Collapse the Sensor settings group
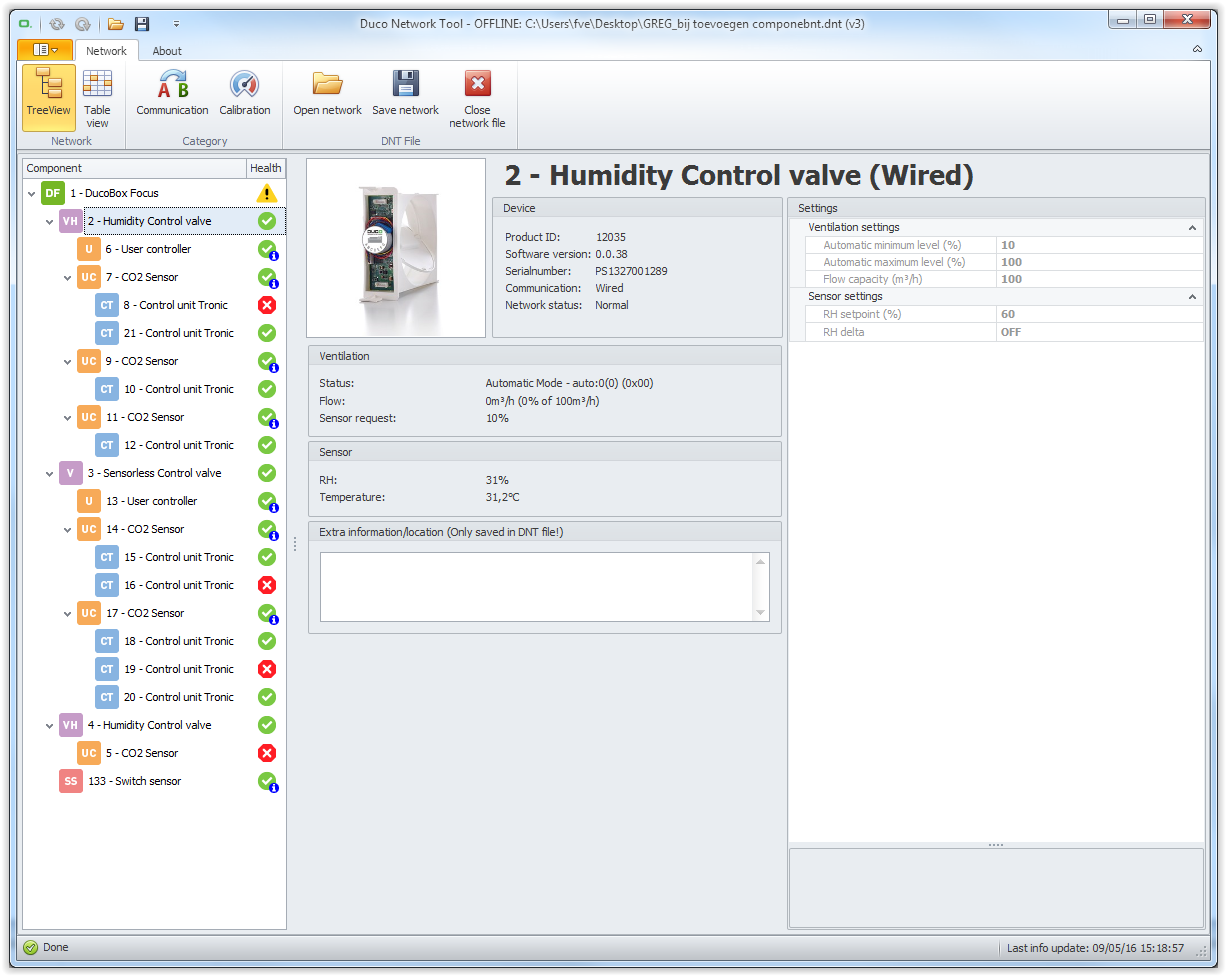The image size is (1226, 976). pyautogui.click(x=1192, y=297)
